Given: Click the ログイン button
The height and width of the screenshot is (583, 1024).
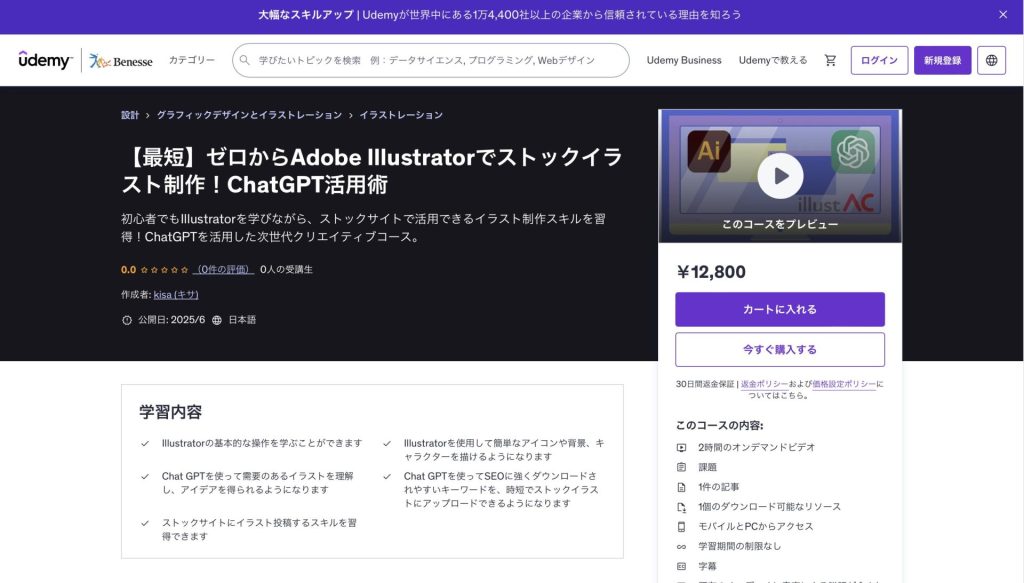Looking at the screenshot, I should click(879, 60).
